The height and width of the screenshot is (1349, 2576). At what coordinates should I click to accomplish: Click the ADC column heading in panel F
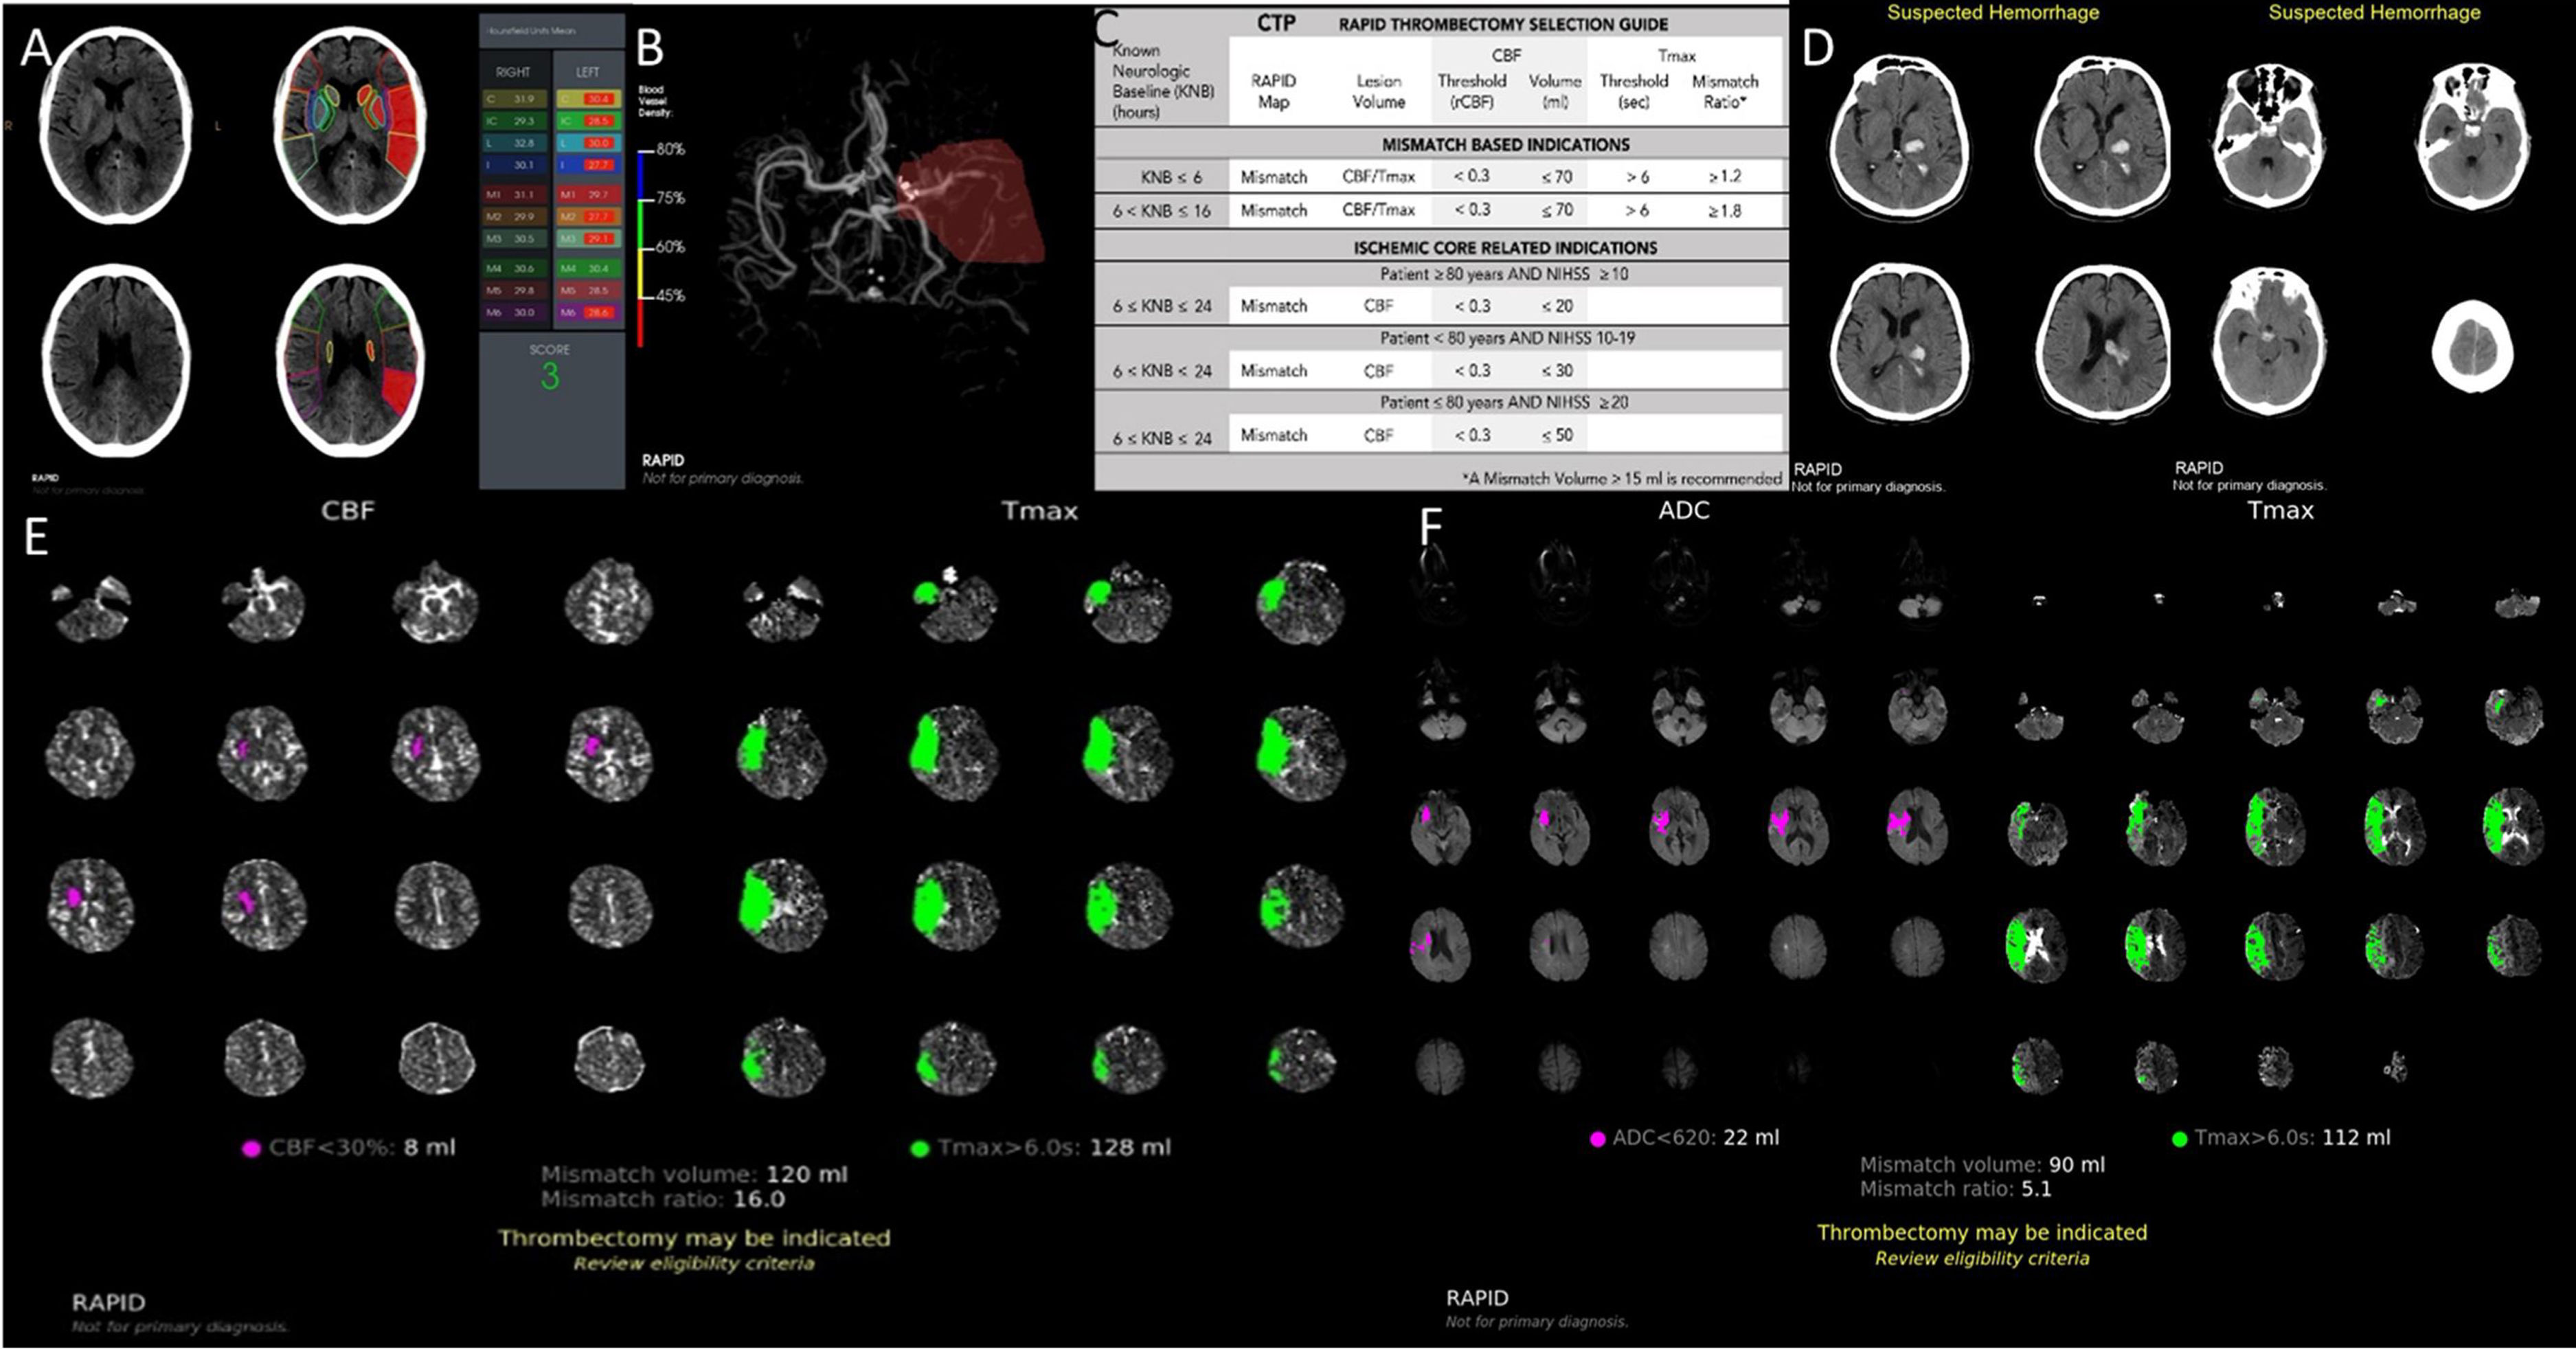(1684, 510)
